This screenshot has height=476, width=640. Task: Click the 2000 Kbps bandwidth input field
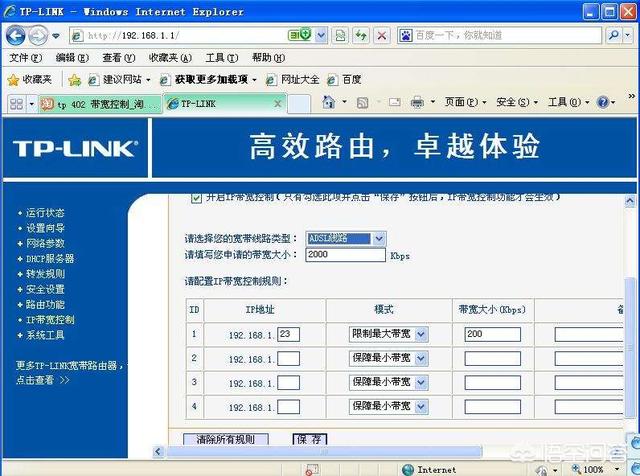pyautogui.click(x=344, y=255)
